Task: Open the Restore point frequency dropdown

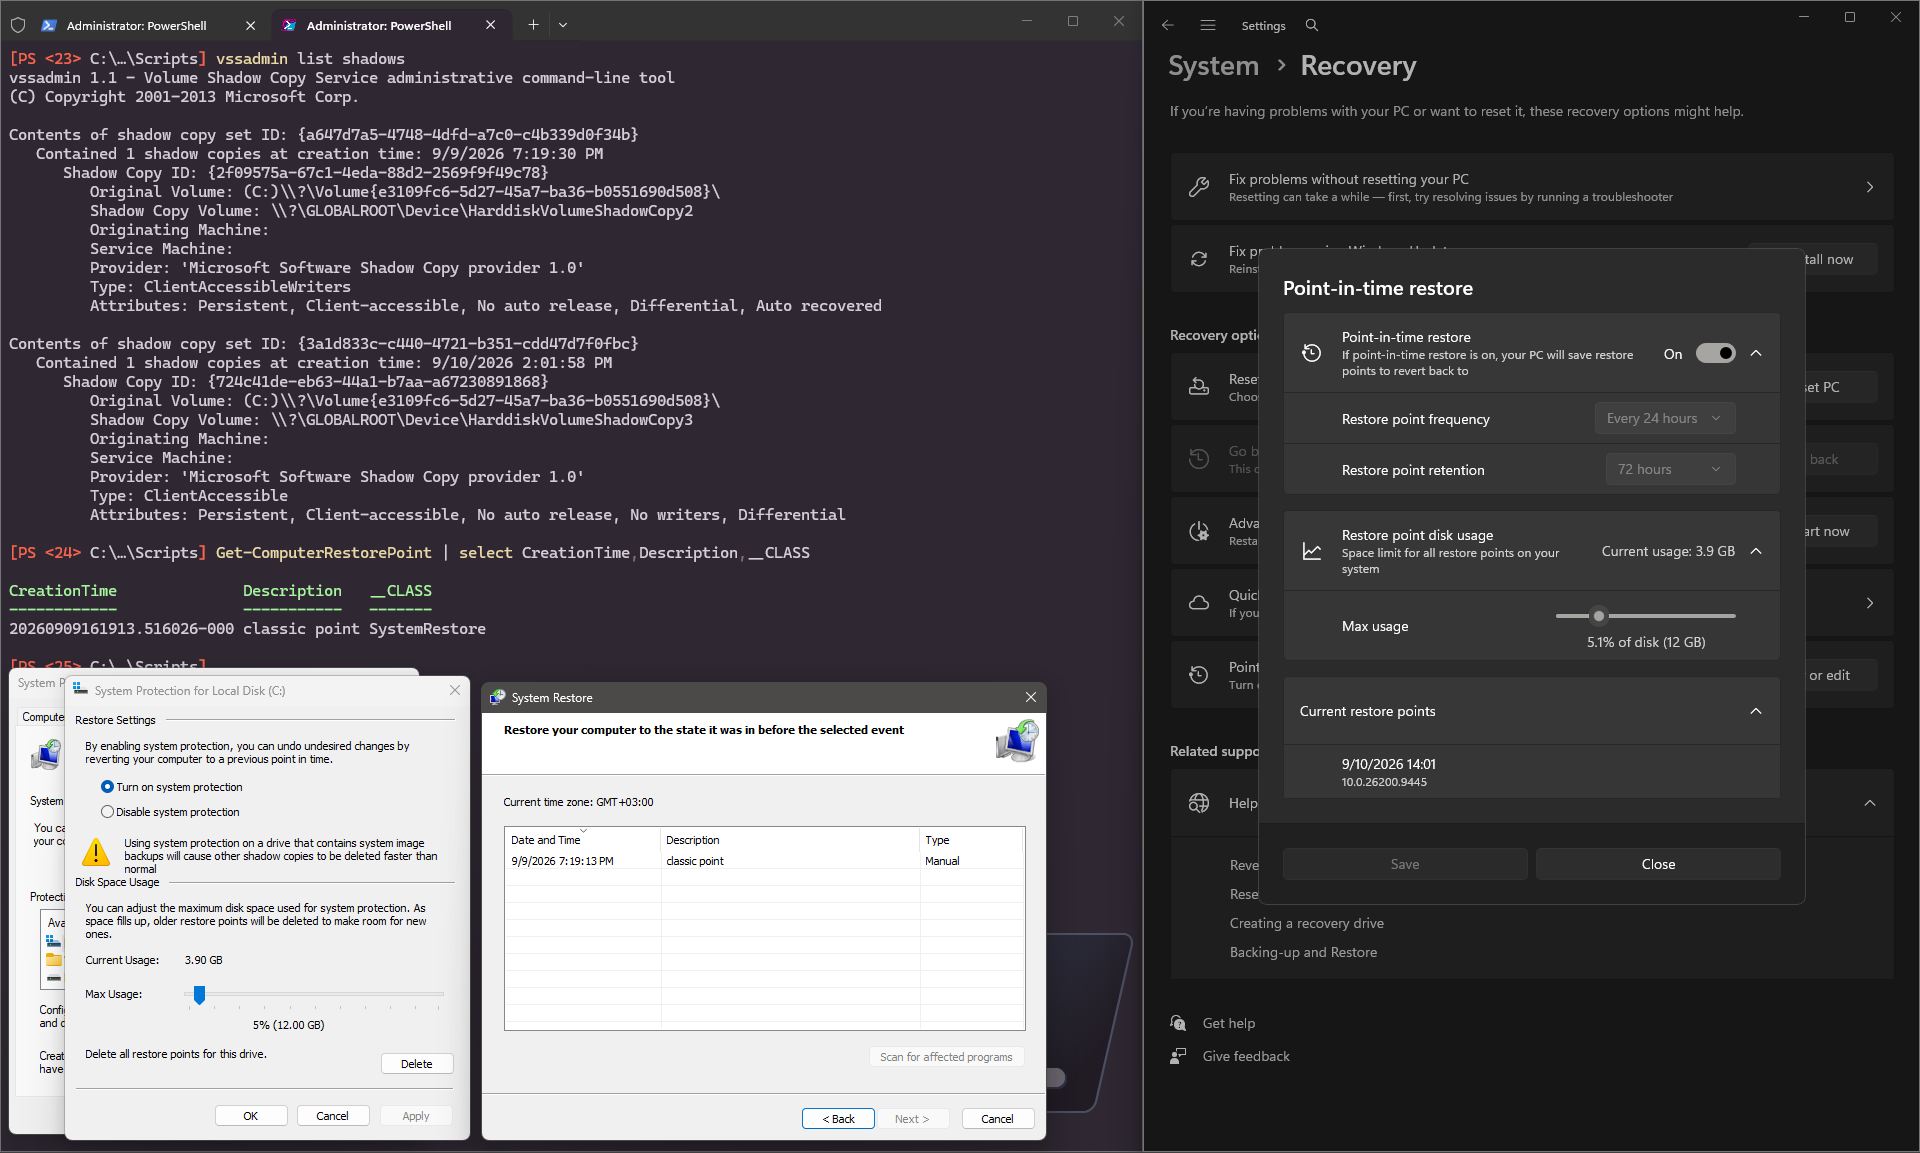Action: pos(1664,419)
